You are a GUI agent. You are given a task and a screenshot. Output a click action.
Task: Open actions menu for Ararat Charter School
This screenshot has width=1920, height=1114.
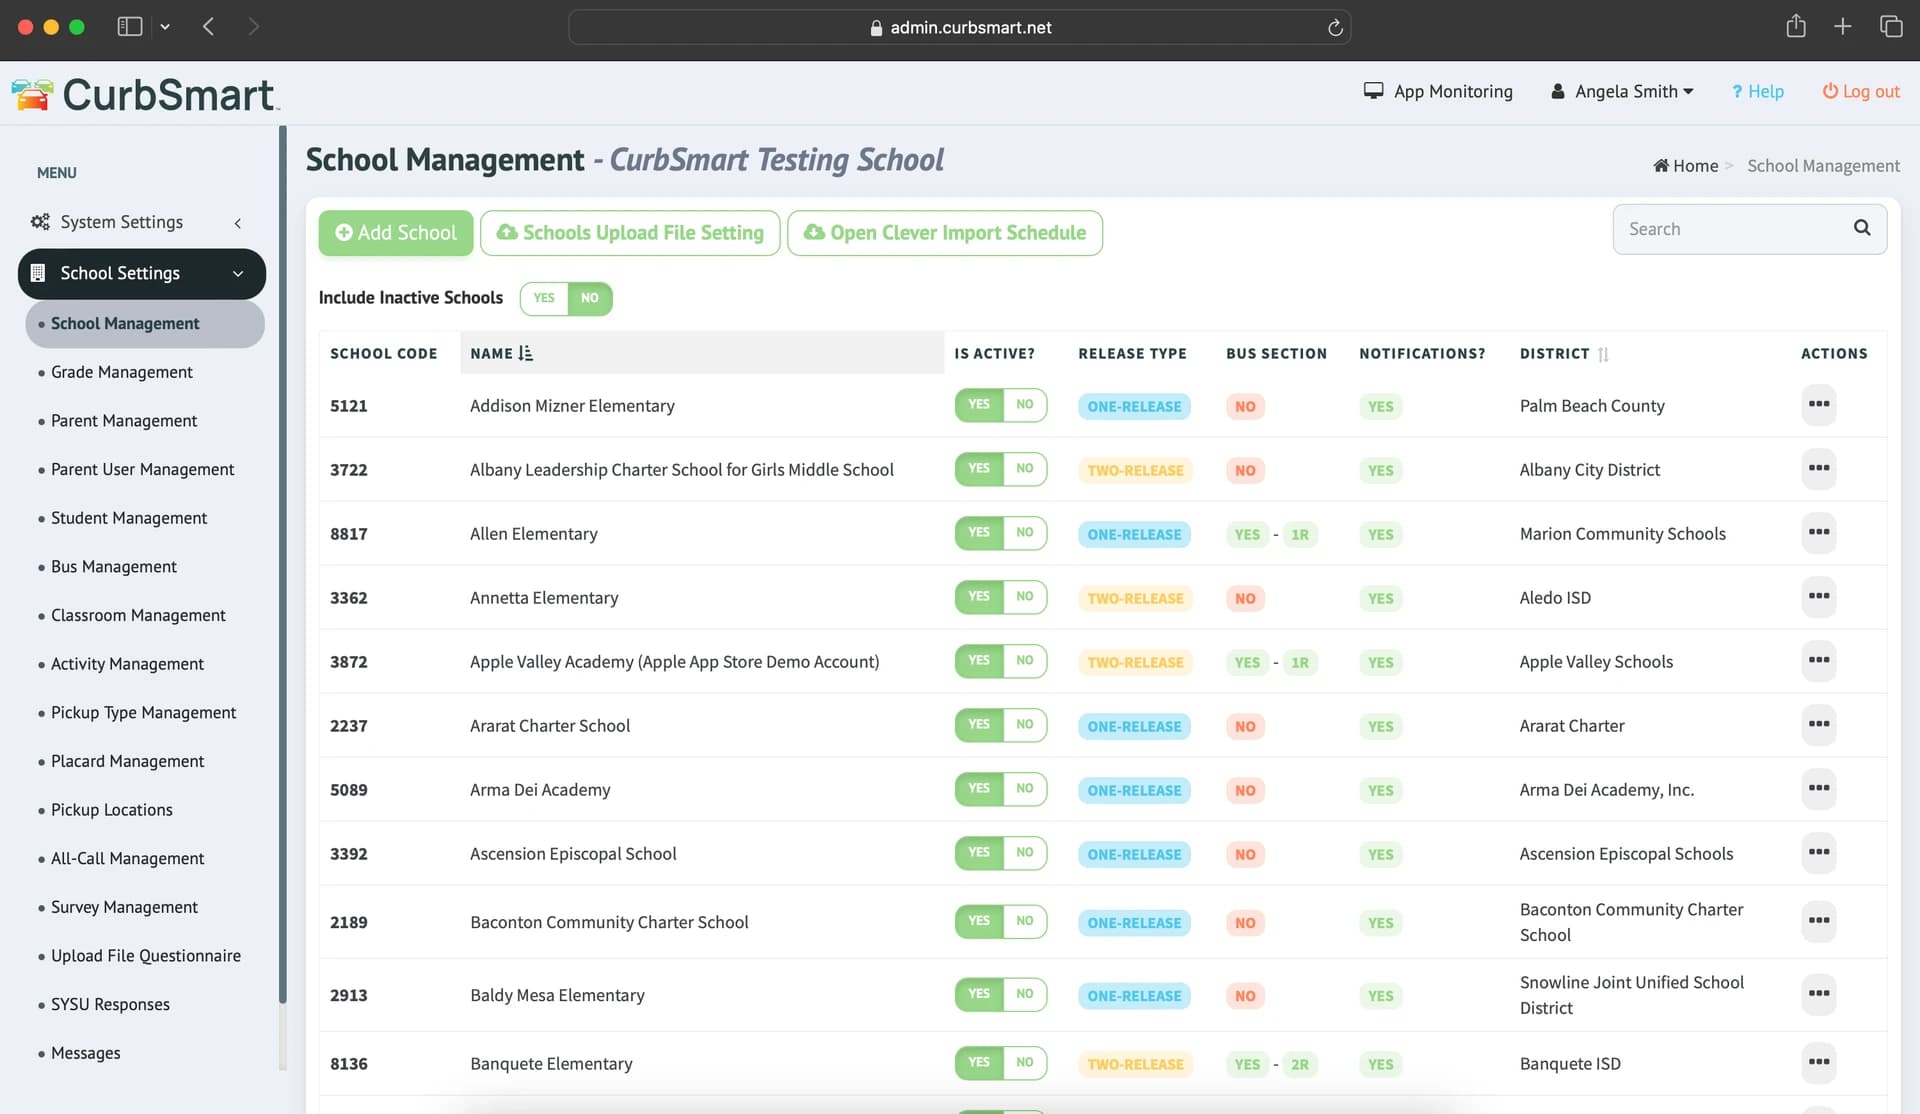click(x=1818, y=725)
